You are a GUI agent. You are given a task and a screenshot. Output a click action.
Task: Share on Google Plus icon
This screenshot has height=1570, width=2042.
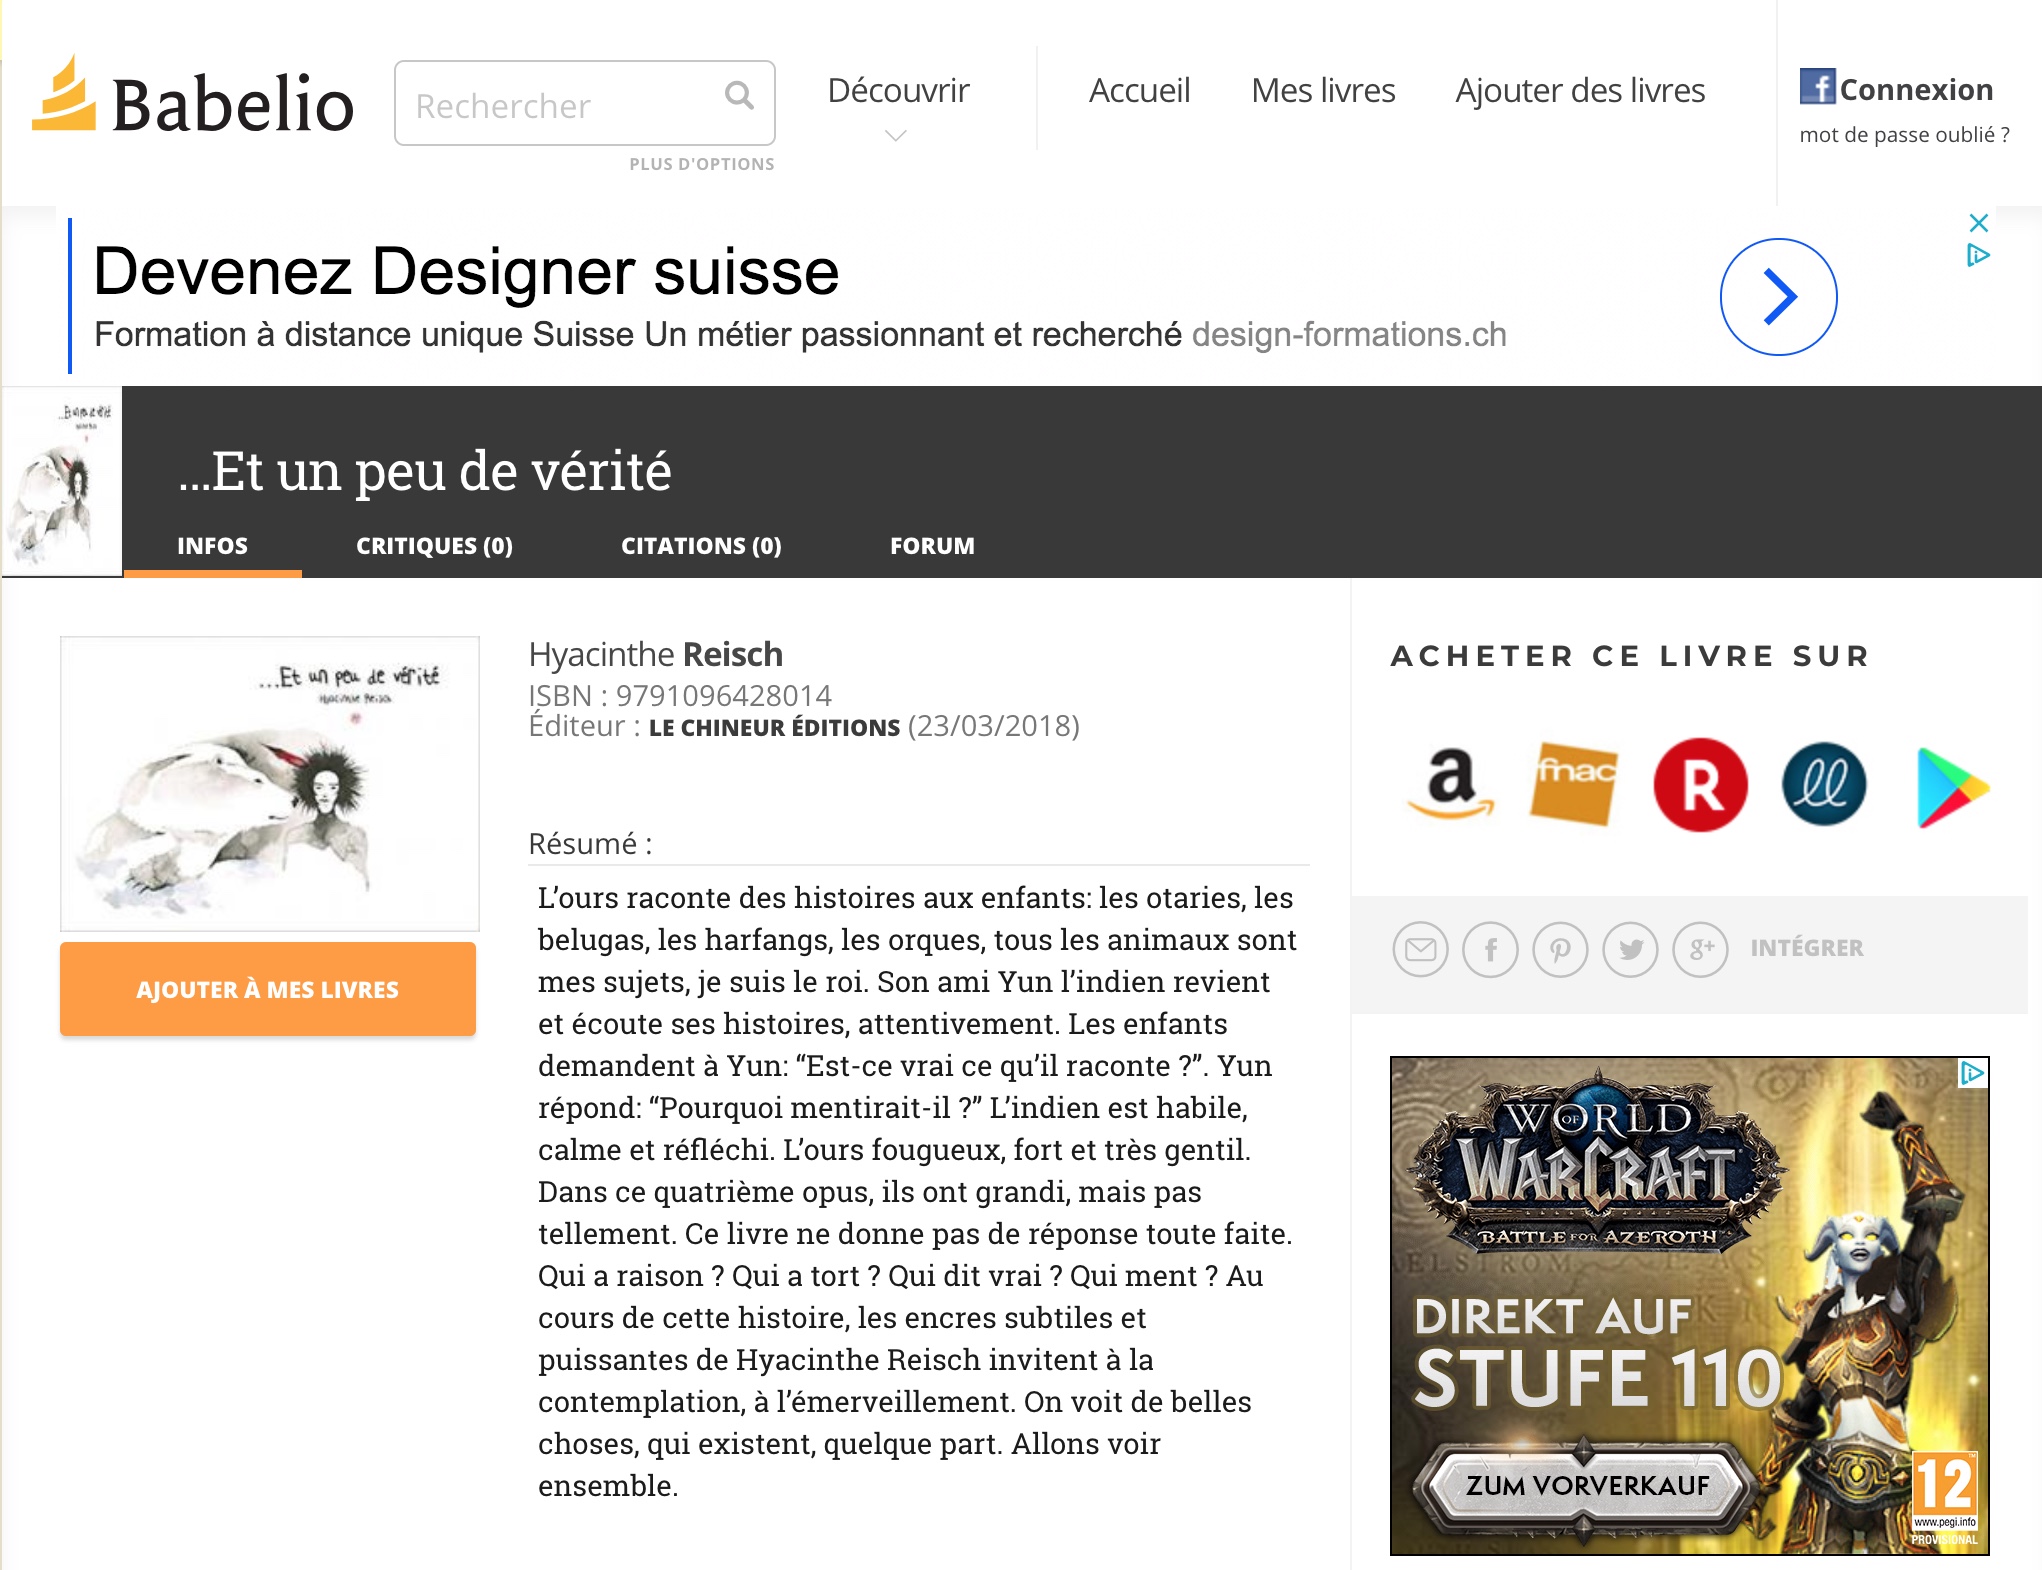pos(1700,949)
